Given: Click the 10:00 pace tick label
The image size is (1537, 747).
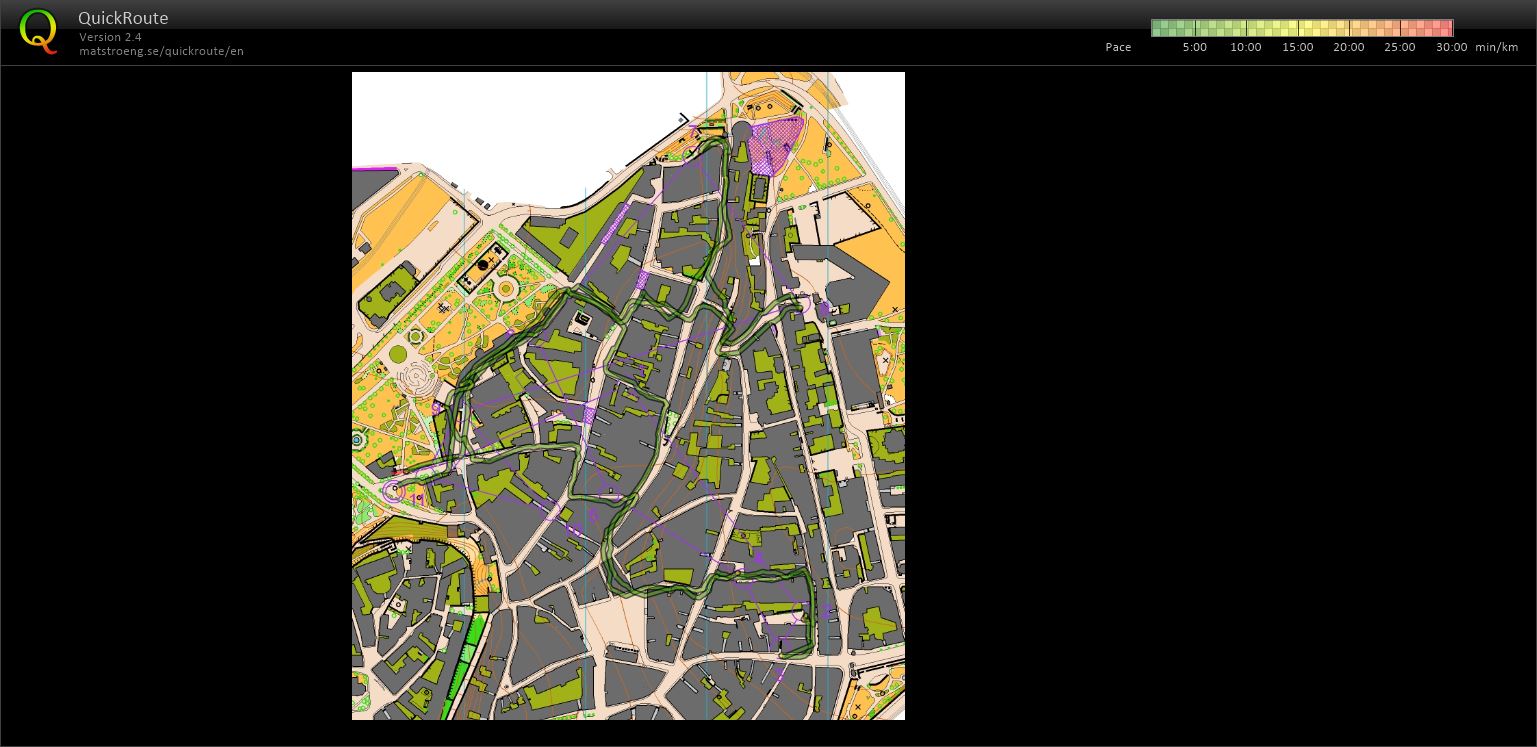Looking at the screenshot, I should [x=1245, y=47].
